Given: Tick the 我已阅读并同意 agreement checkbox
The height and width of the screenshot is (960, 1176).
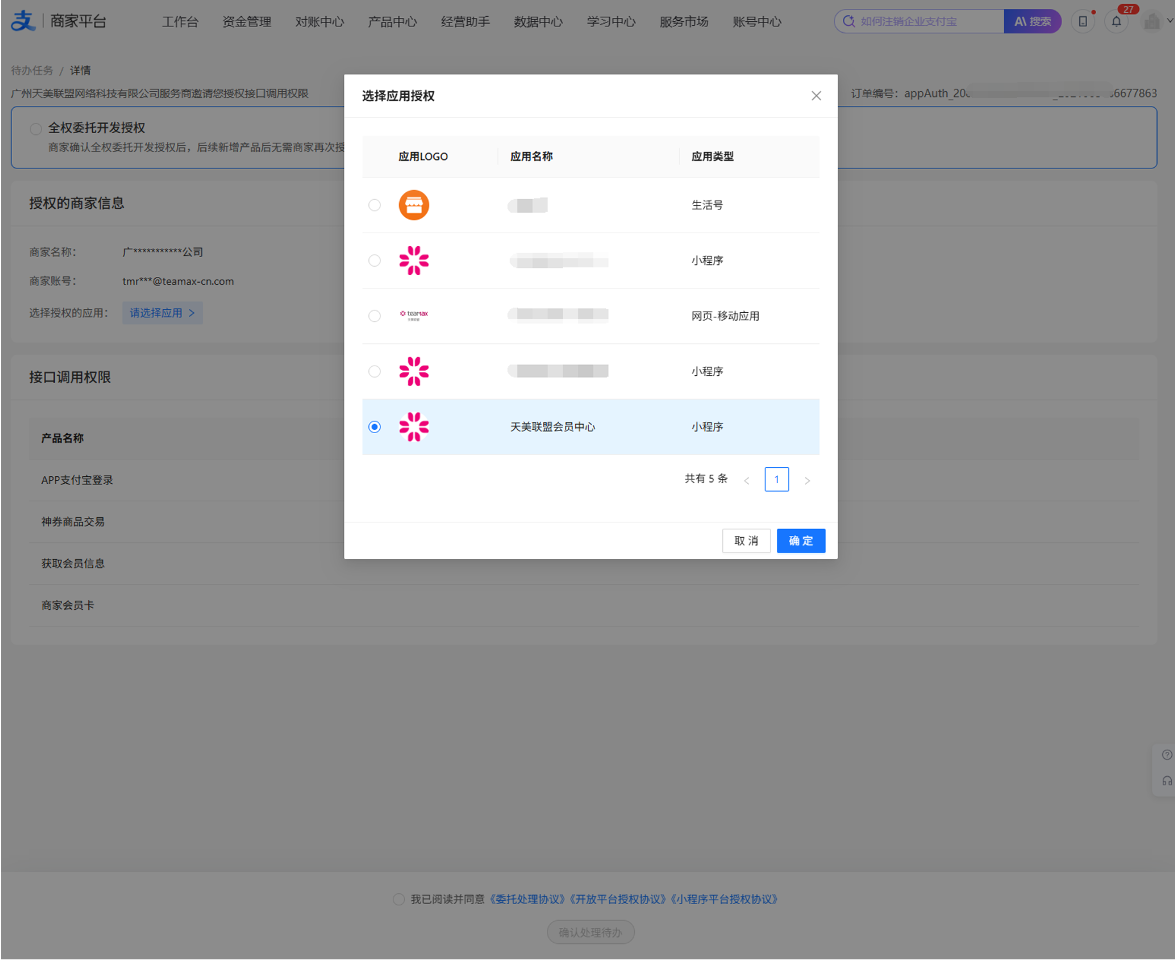Looking at the screenshot, I should coord(399,899).
